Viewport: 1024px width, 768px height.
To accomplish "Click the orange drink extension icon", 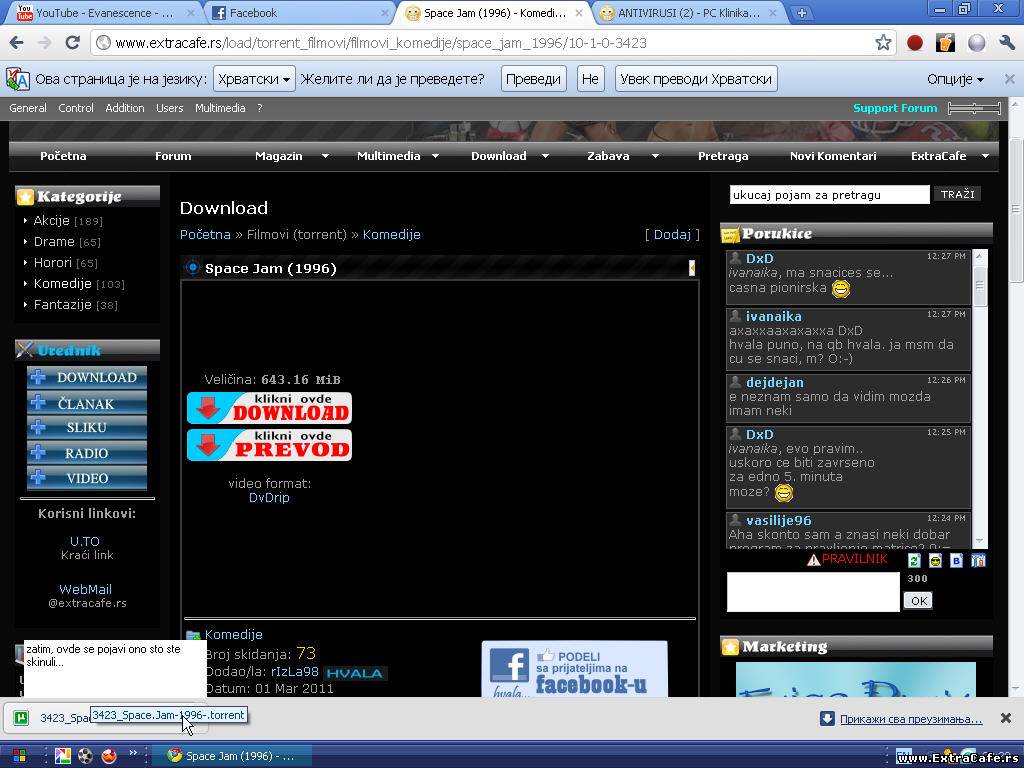I will 945,43.
